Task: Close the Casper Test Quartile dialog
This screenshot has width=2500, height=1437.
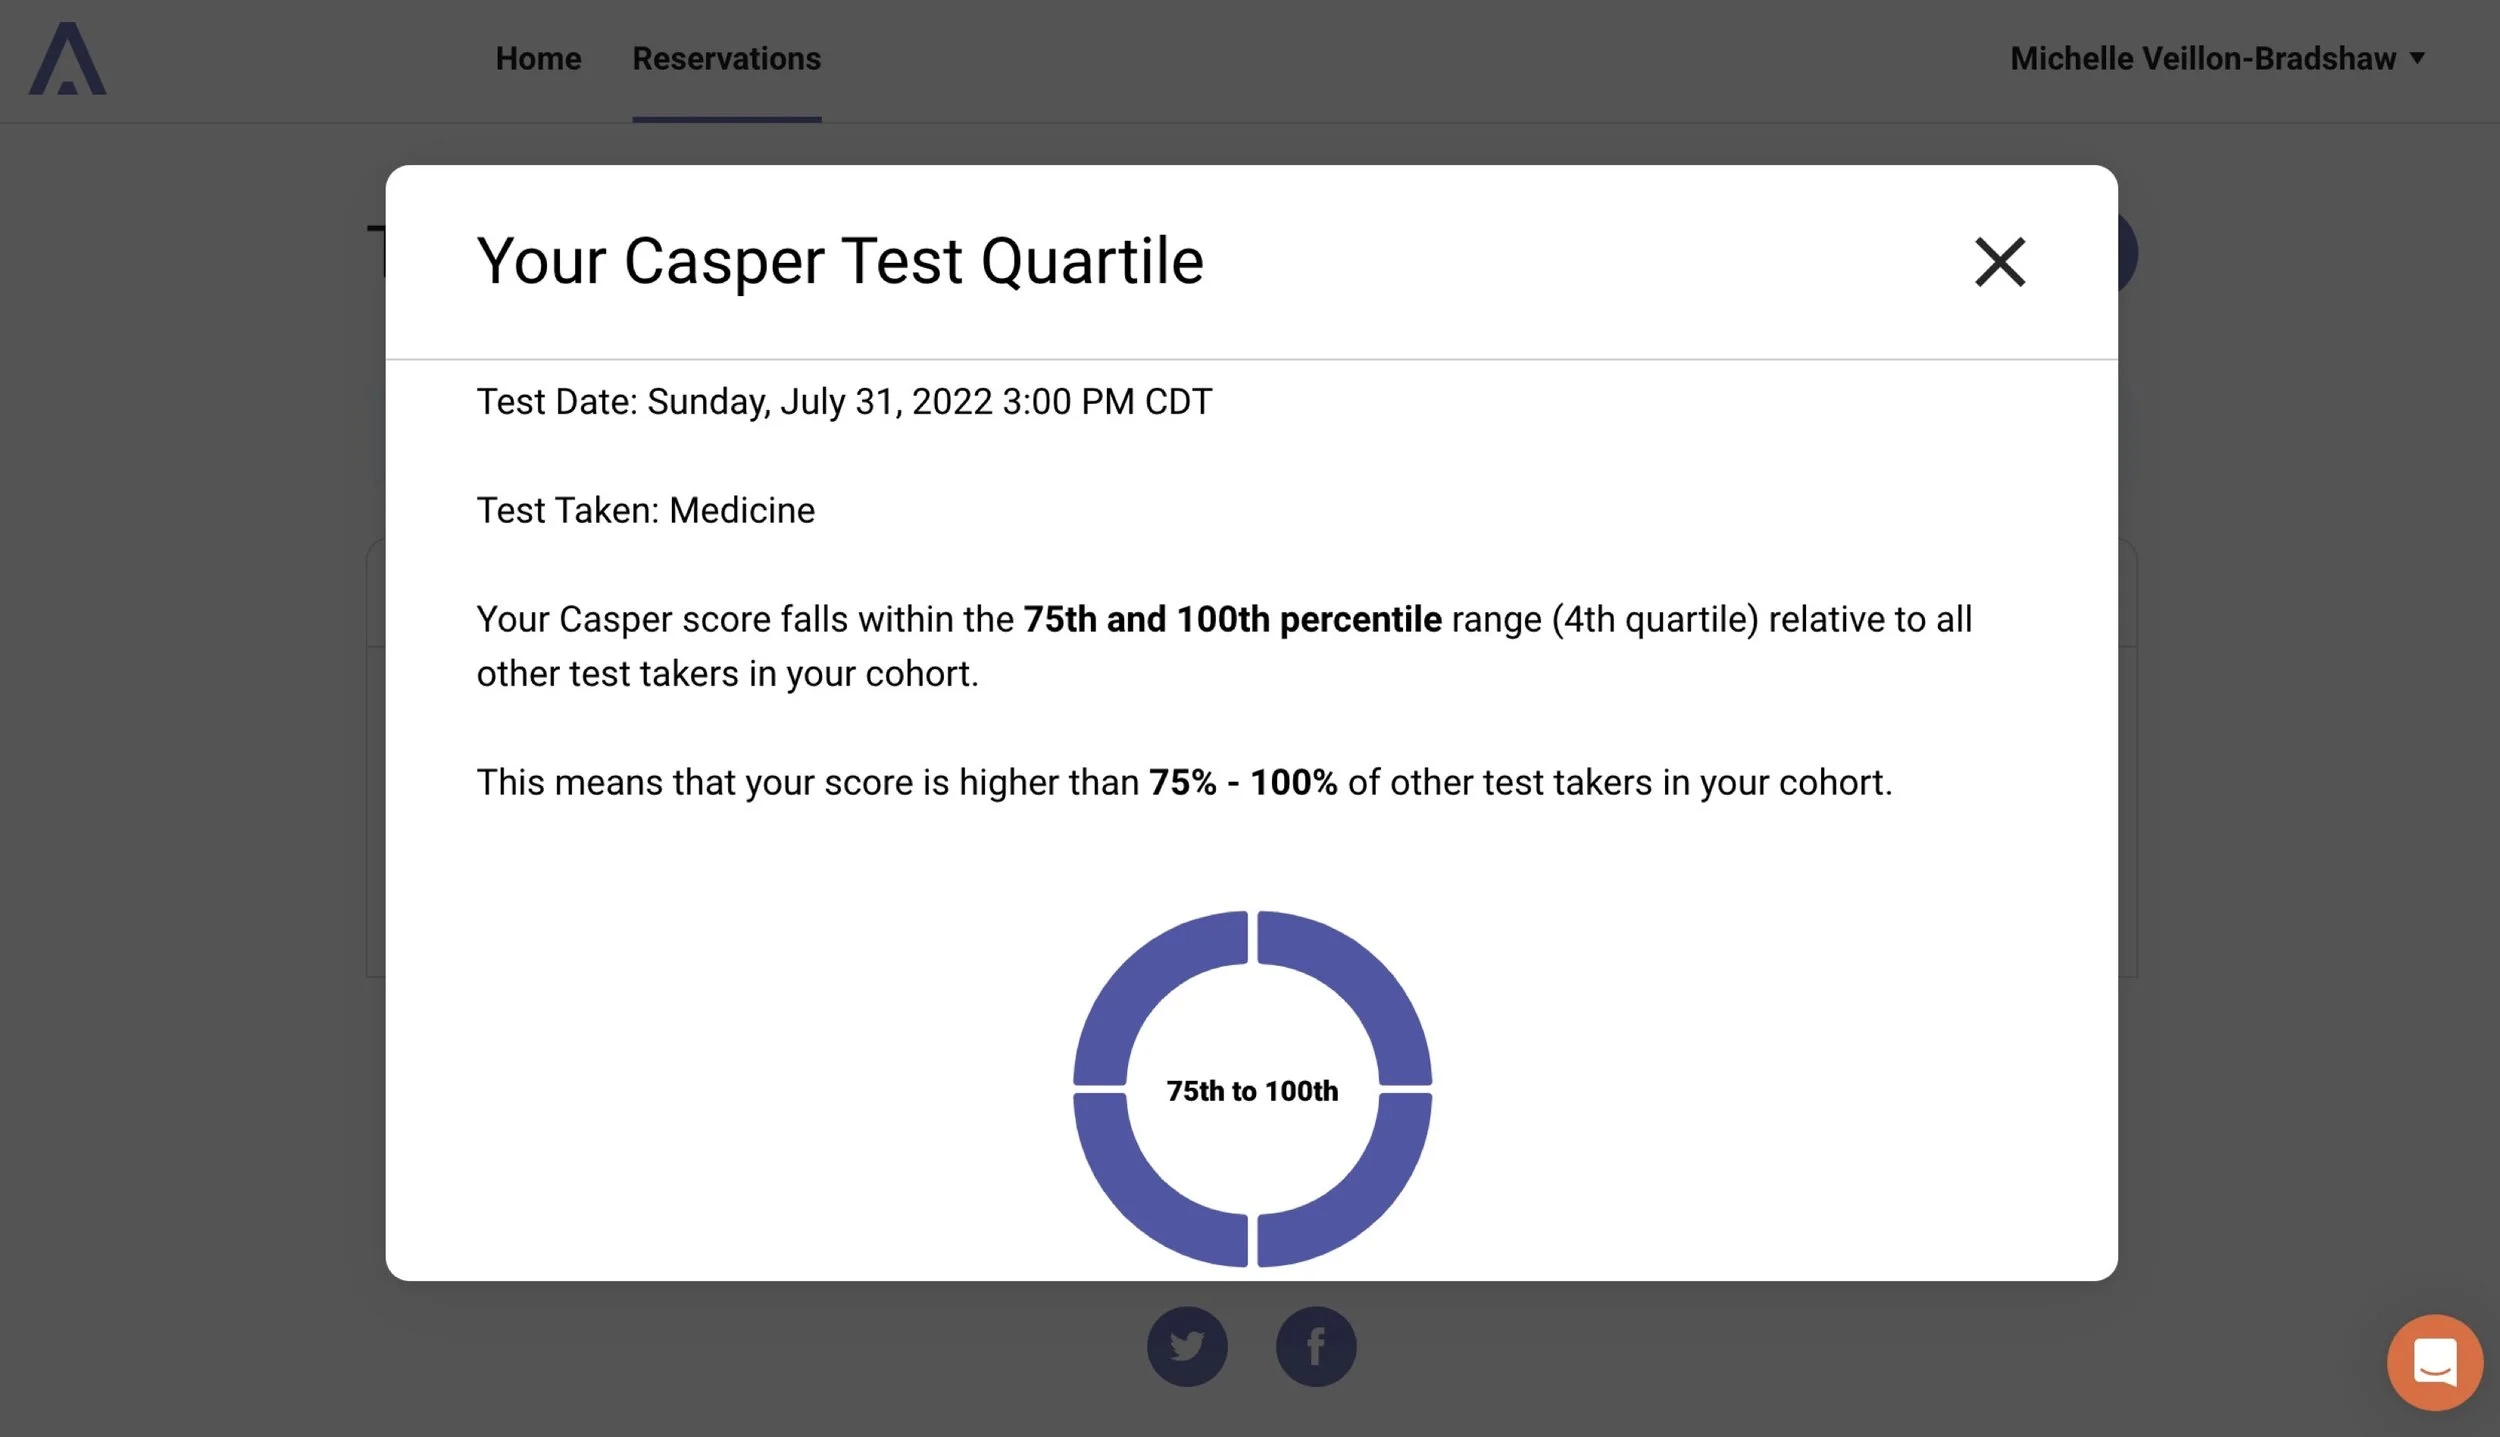Action: click(x=1999, y=262)
